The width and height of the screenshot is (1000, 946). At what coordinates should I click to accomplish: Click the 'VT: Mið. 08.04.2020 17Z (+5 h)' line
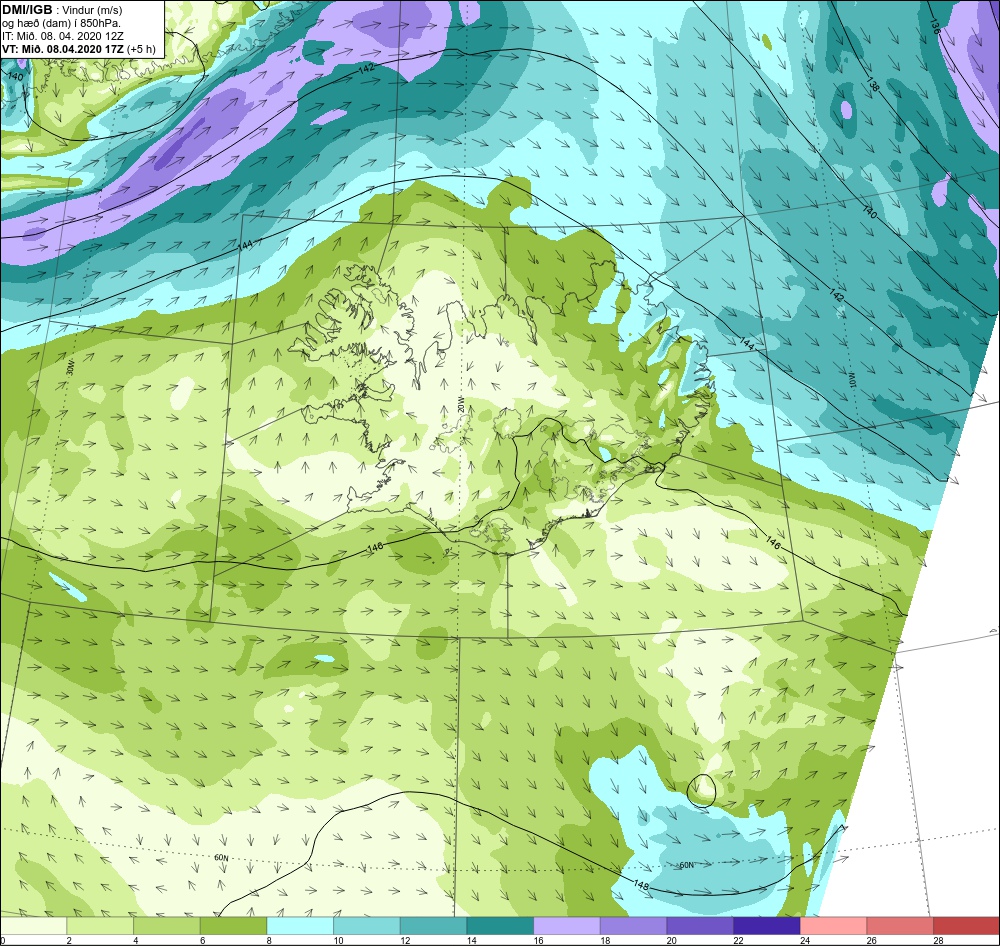(x=78, y=48)
